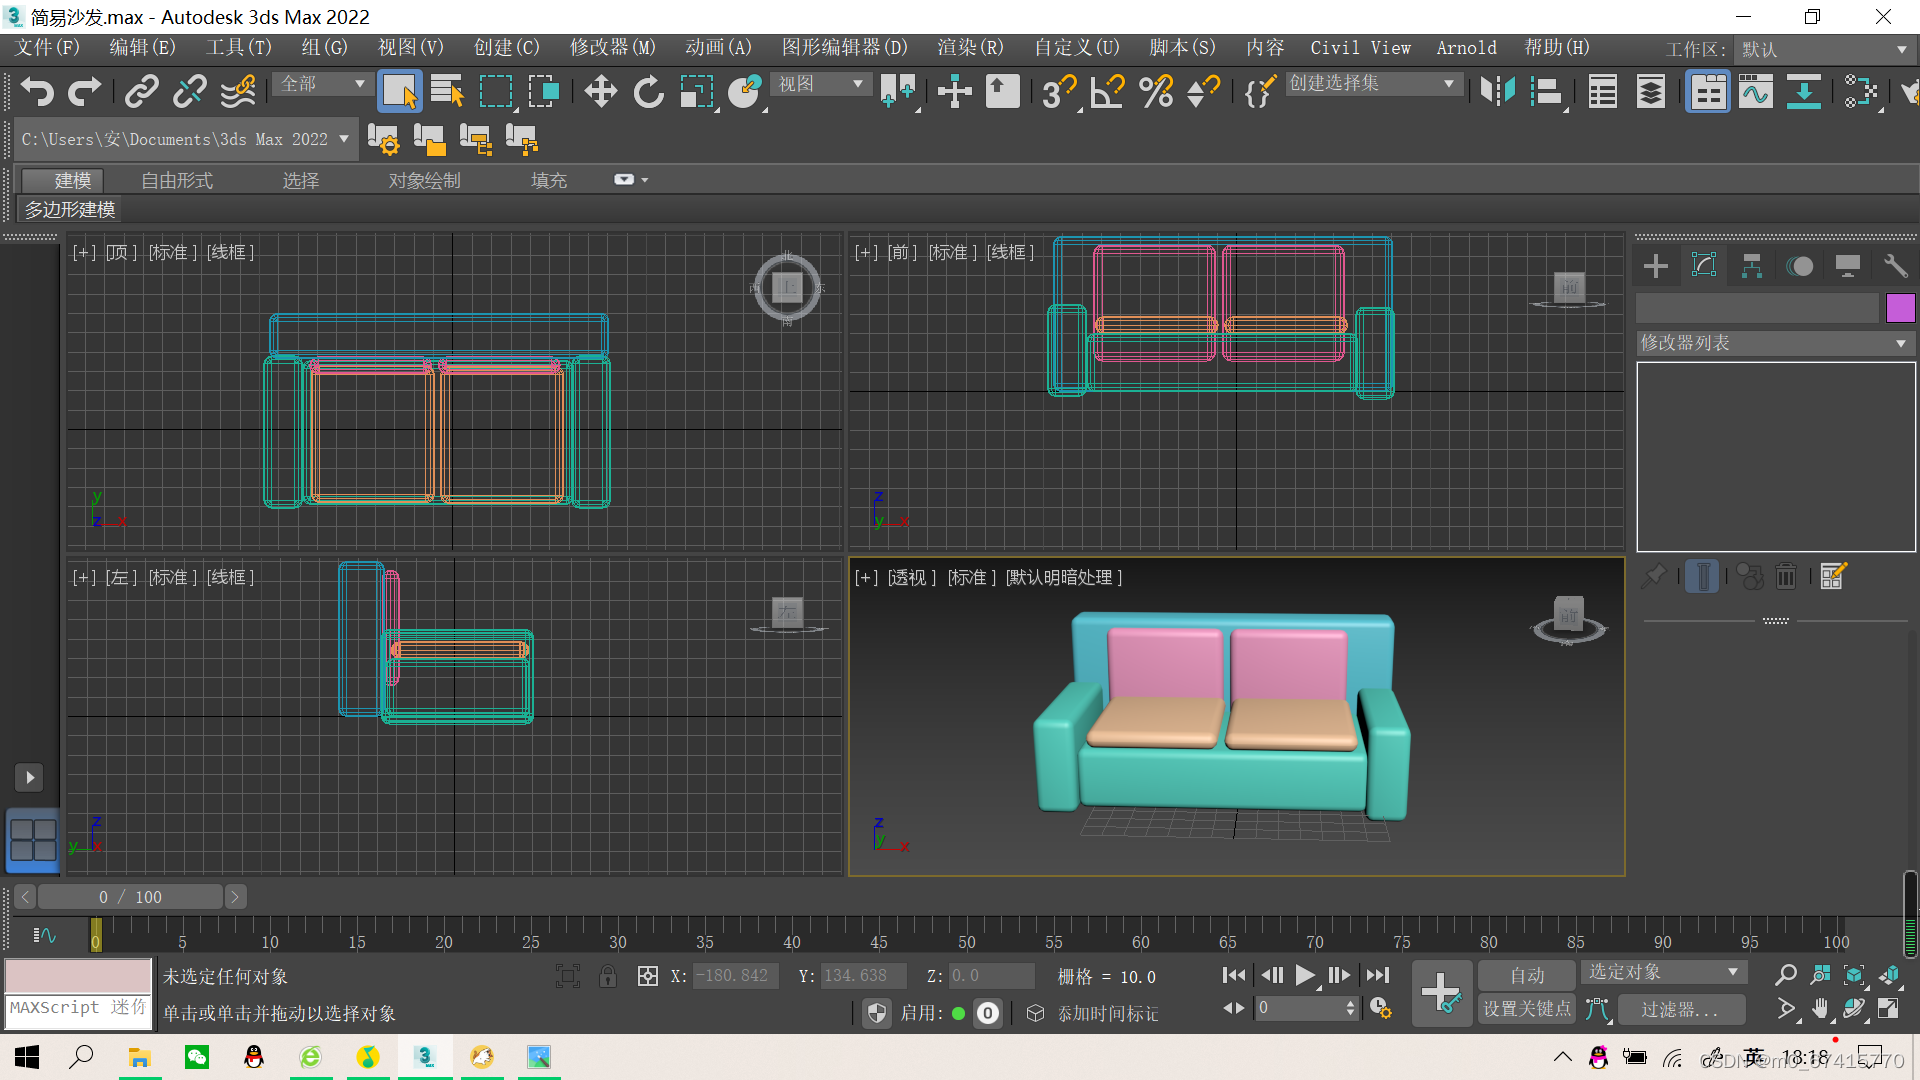
Task: Click the Play animation button
Action: point(1303,976)
